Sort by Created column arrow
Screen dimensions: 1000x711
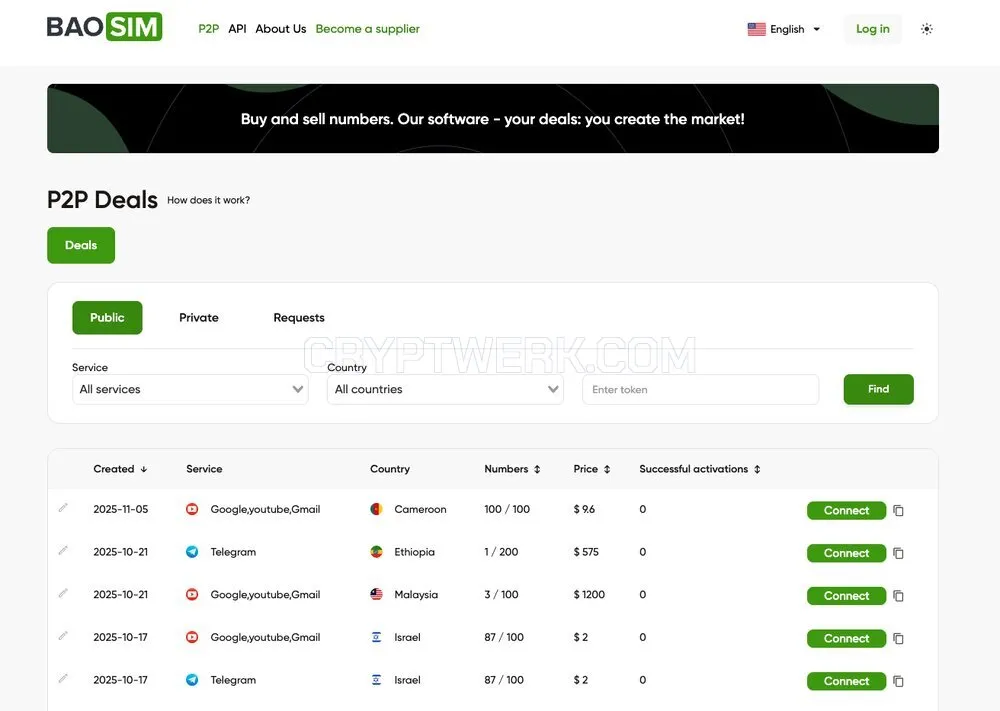click(x=144, y=469)
